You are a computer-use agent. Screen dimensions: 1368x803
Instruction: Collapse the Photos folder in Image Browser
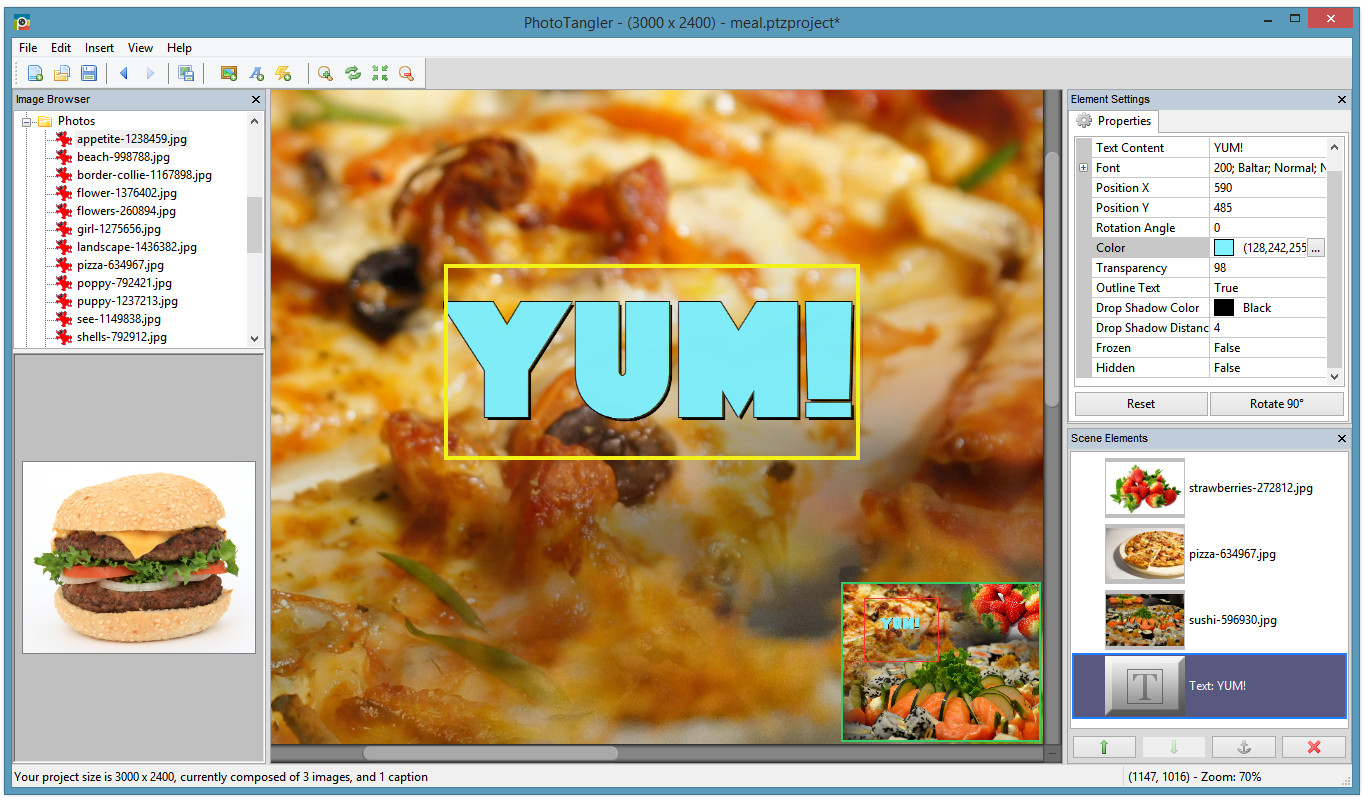point(27,120)
